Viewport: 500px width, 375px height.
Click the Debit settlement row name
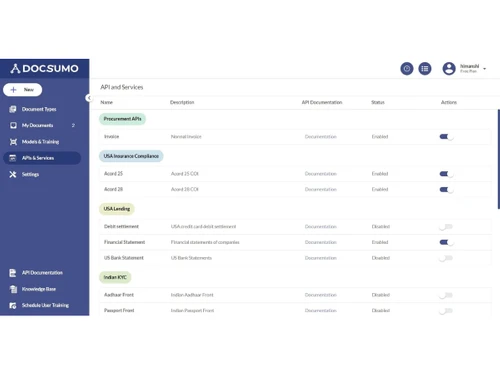click(121, 227)
